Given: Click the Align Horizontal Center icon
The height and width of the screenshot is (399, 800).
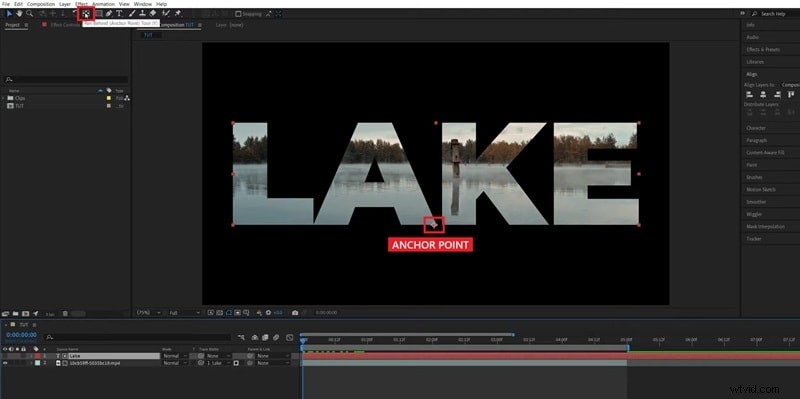Looking at the screenshot, I should [763, 94].
